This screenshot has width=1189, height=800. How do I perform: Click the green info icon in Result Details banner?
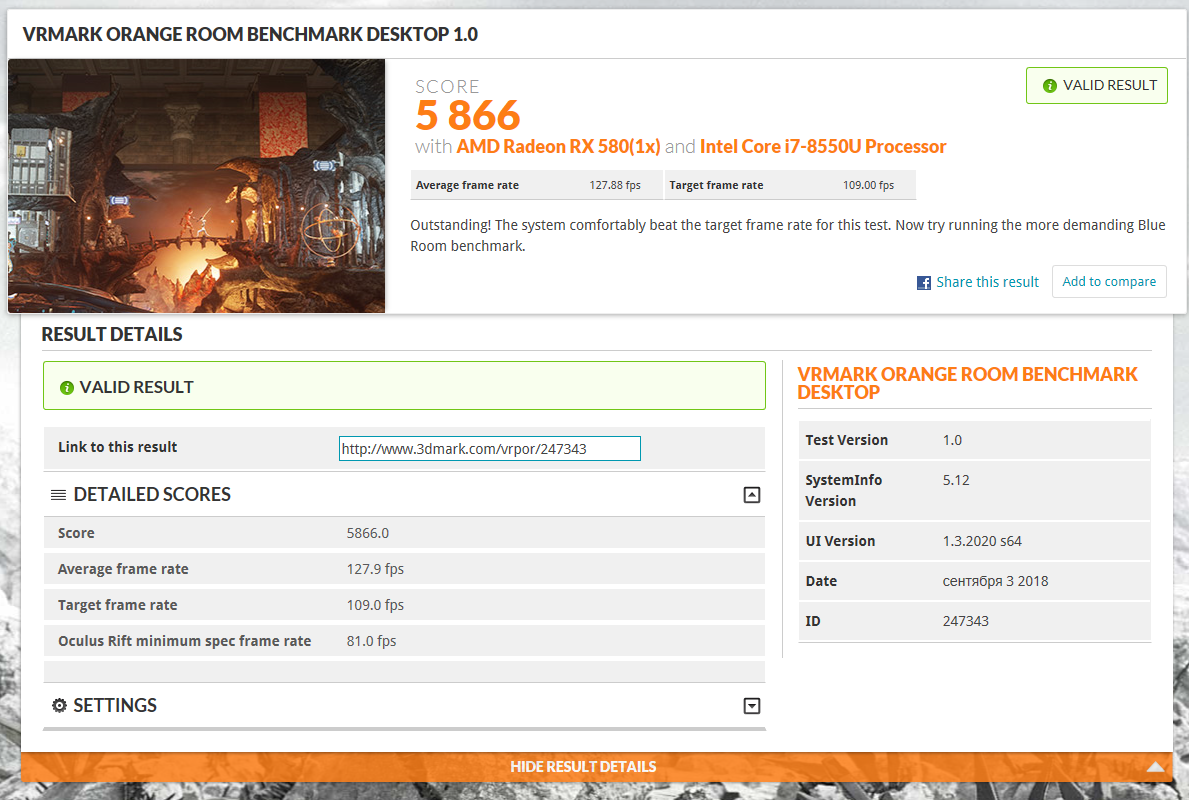67,387
